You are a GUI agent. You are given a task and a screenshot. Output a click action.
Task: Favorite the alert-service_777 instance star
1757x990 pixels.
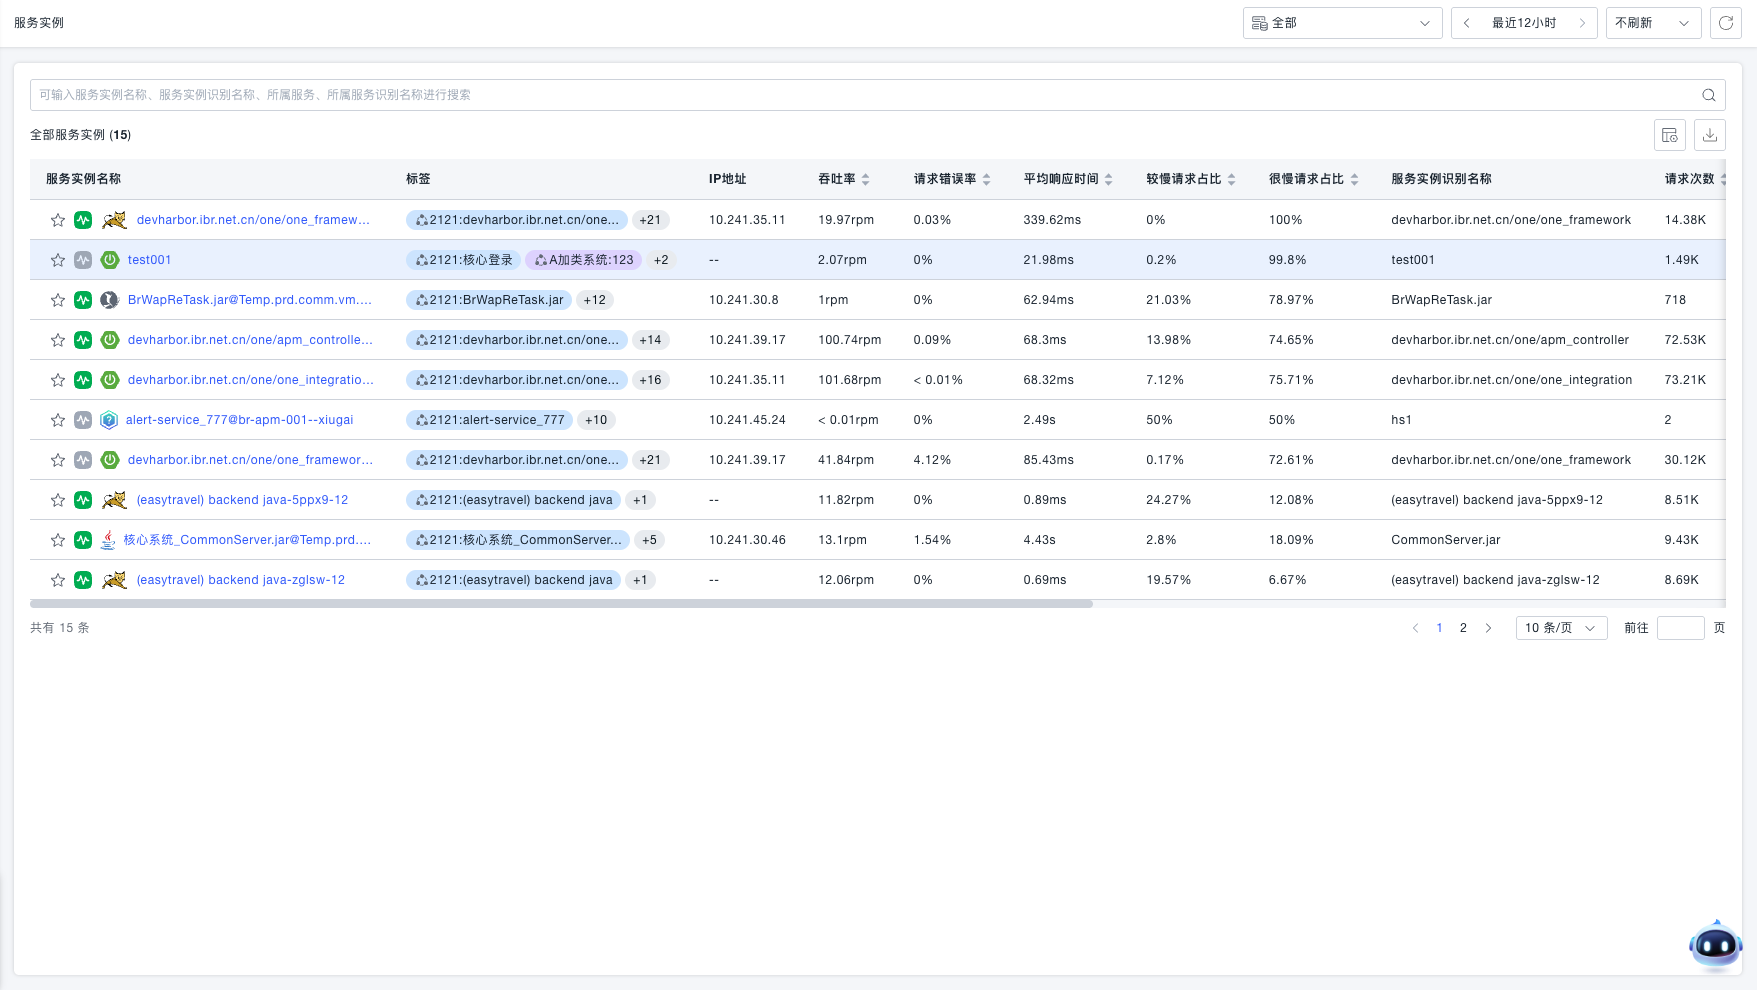[x=58, y=420]
